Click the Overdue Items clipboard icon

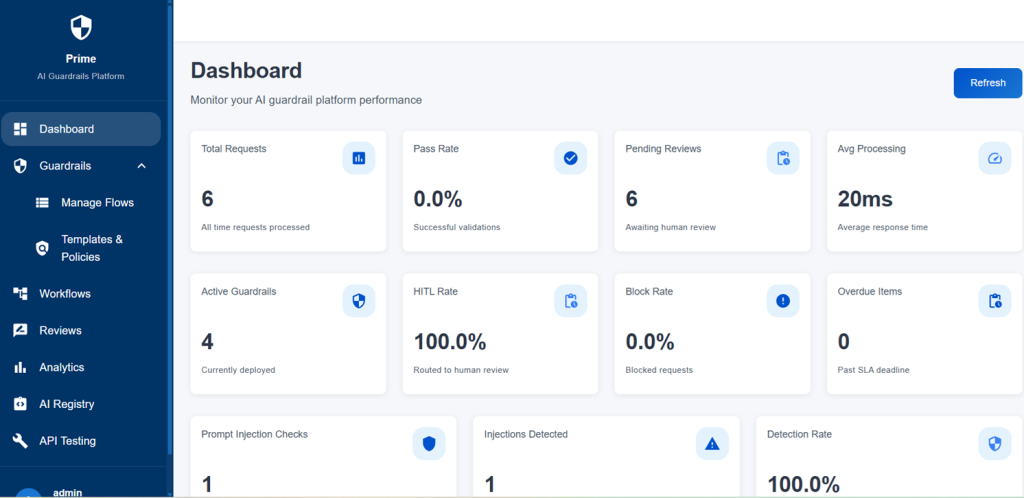click(x=994, y=300)
